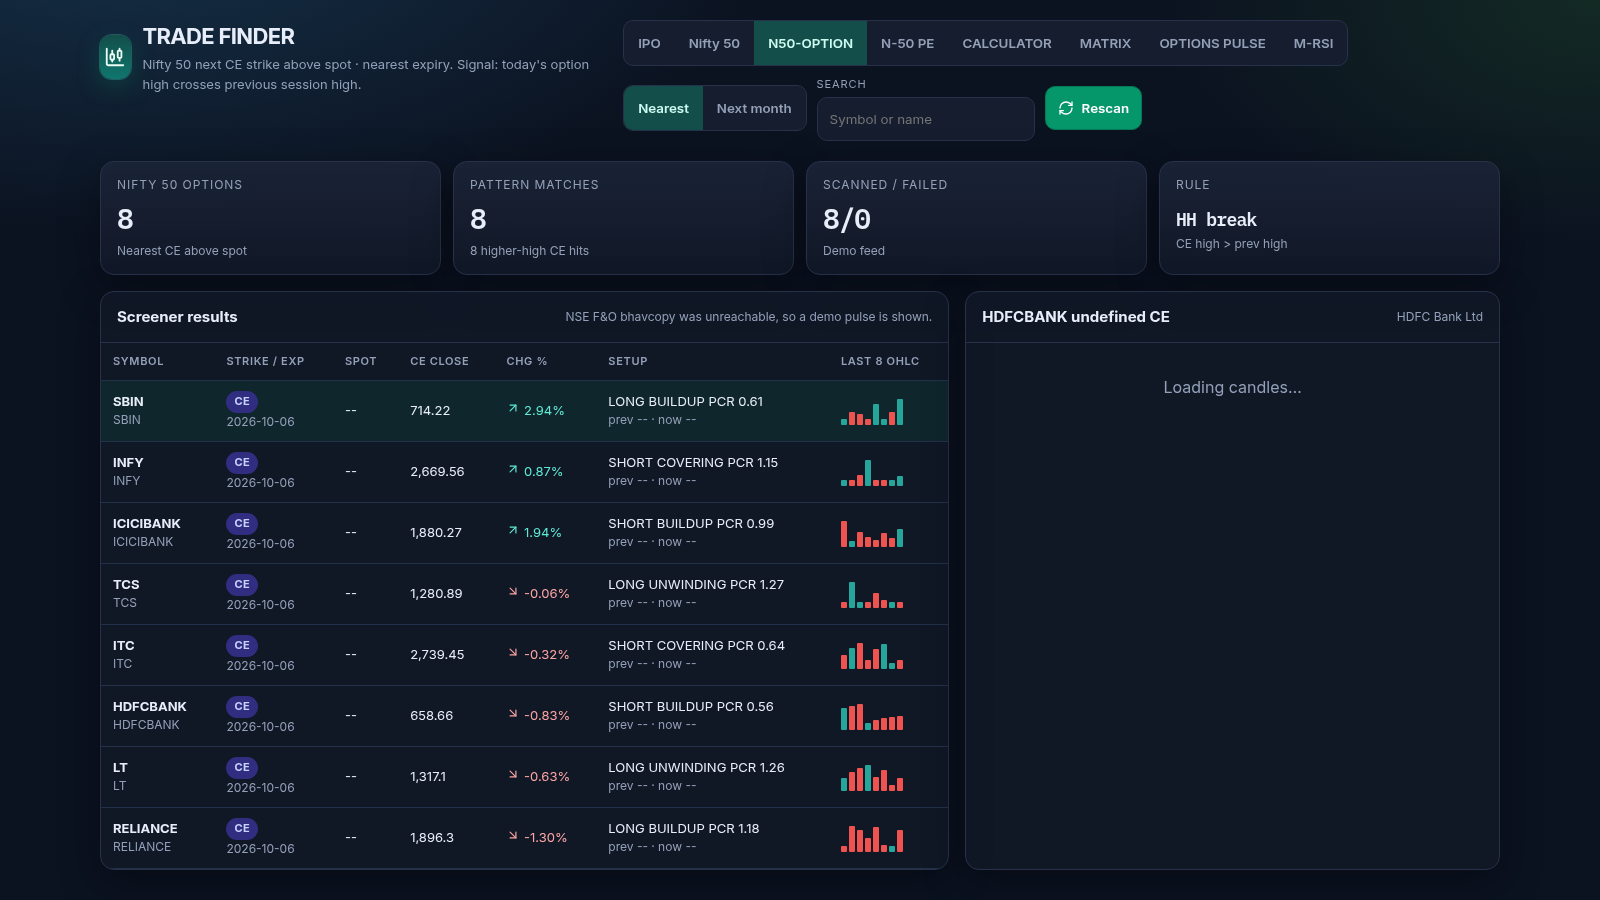Image resolution: width=1600 pixels, height=900 pixels.
Task: Open the M-RSI tab
Action: click(1313, 43)
